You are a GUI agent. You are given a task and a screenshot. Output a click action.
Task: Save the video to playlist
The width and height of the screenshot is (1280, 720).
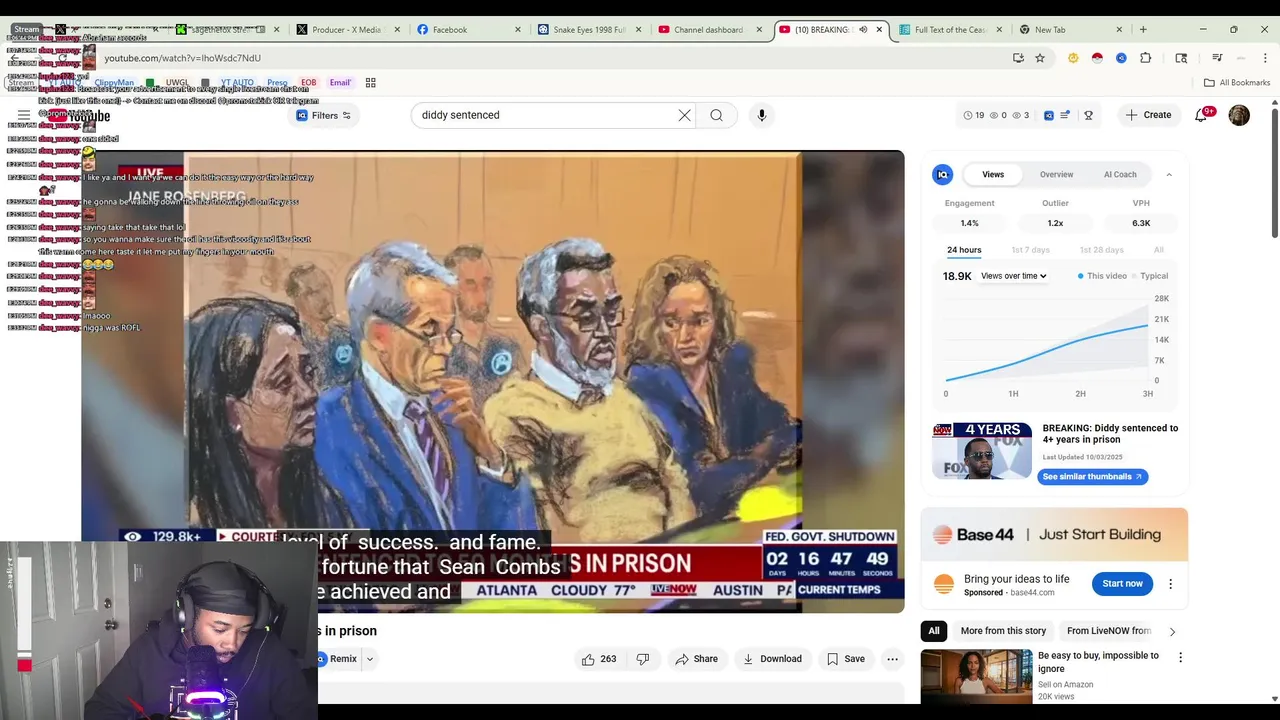[x=846, y=659]
